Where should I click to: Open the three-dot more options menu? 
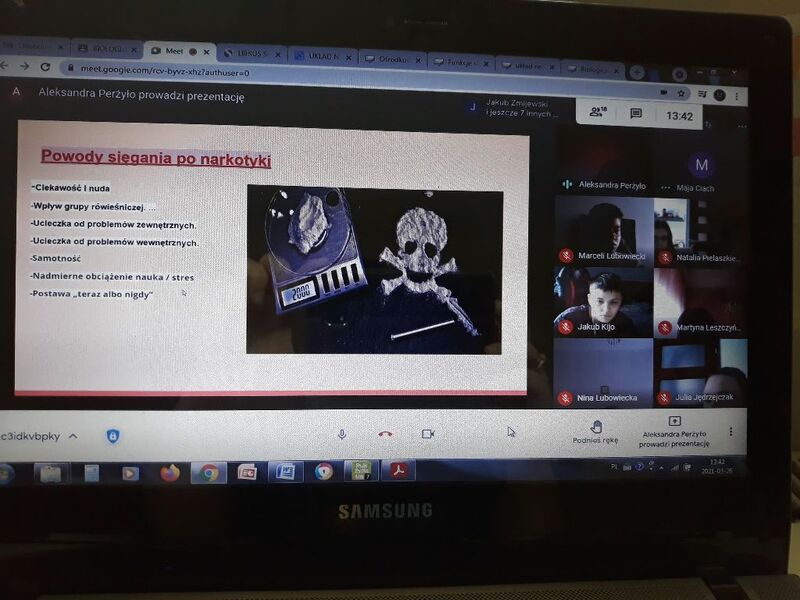pyautogui.click(x=731, y=432)
